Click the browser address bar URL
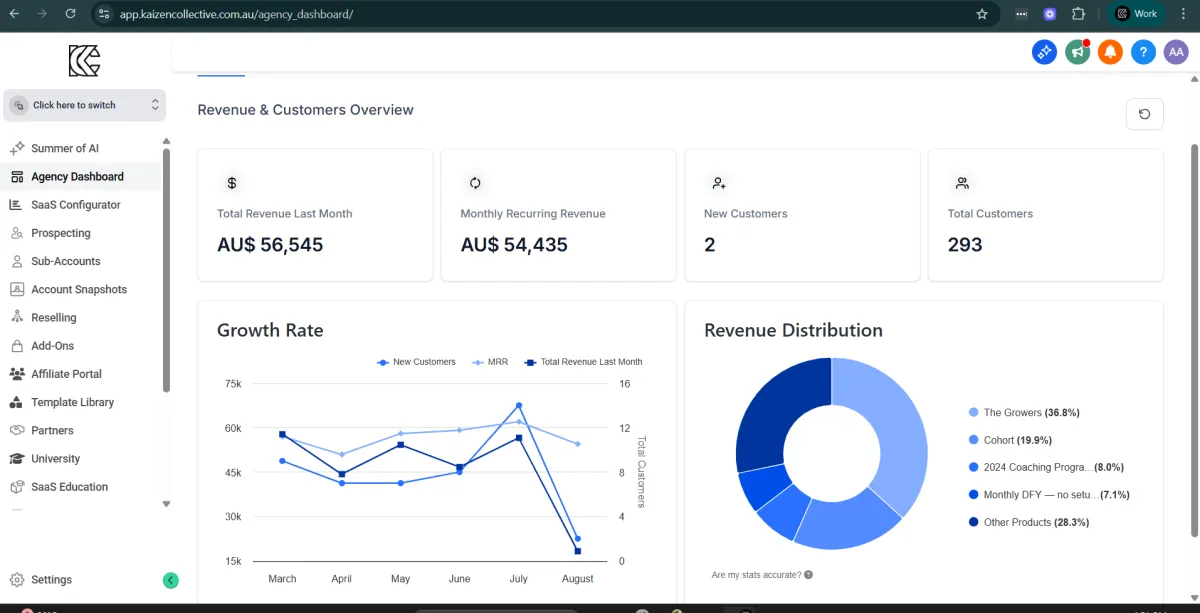1200x613 pixels. (x=236, y=14)
